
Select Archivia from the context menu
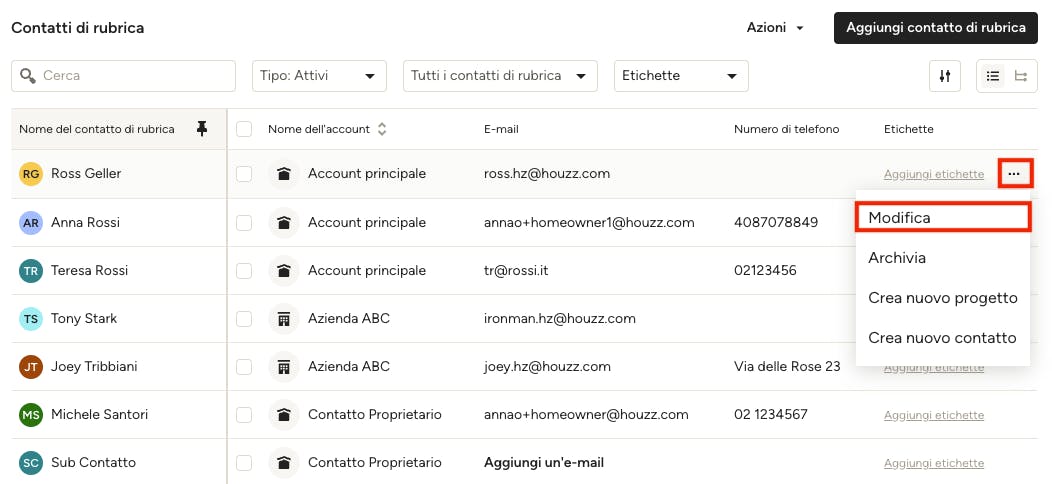click(x=943, y=258)
